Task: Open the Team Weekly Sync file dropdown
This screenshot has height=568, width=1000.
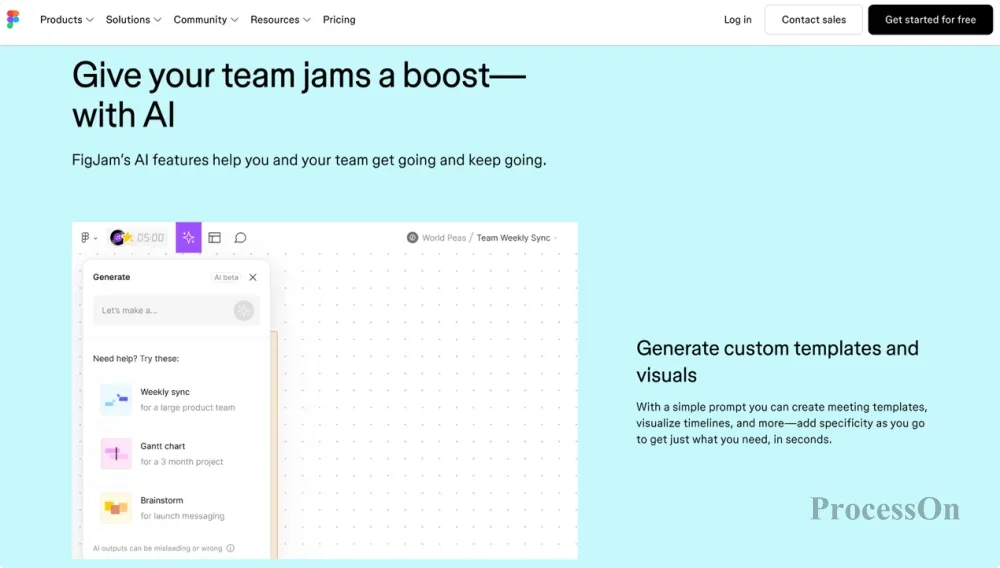Action: [517, 238]
